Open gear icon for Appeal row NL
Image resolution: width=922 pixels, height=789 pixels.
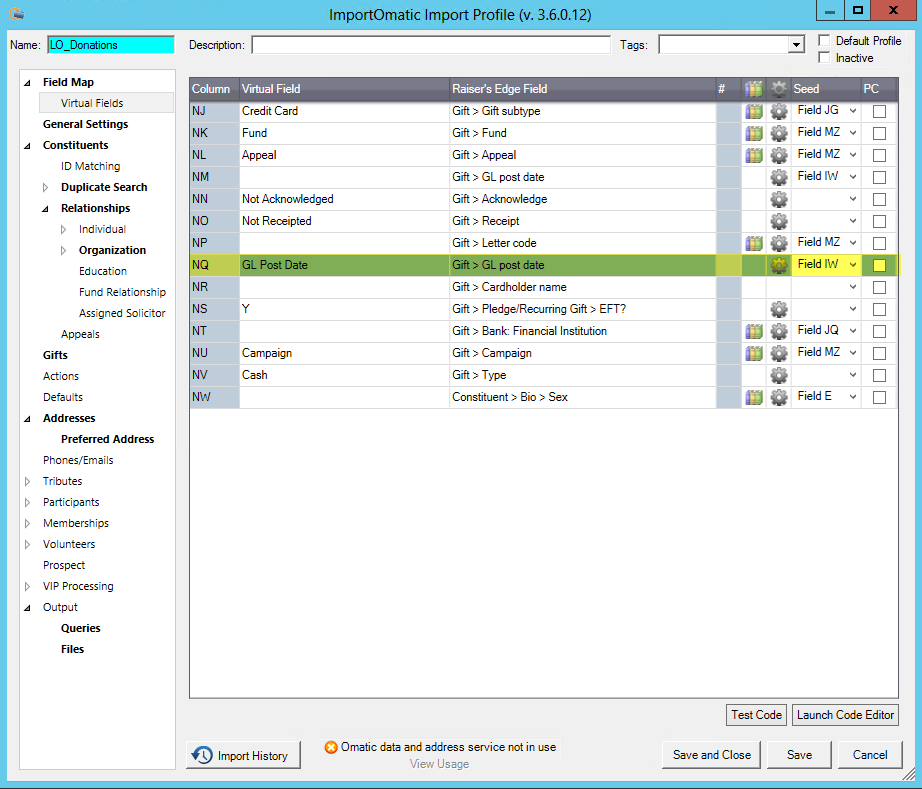coord(779,155)
